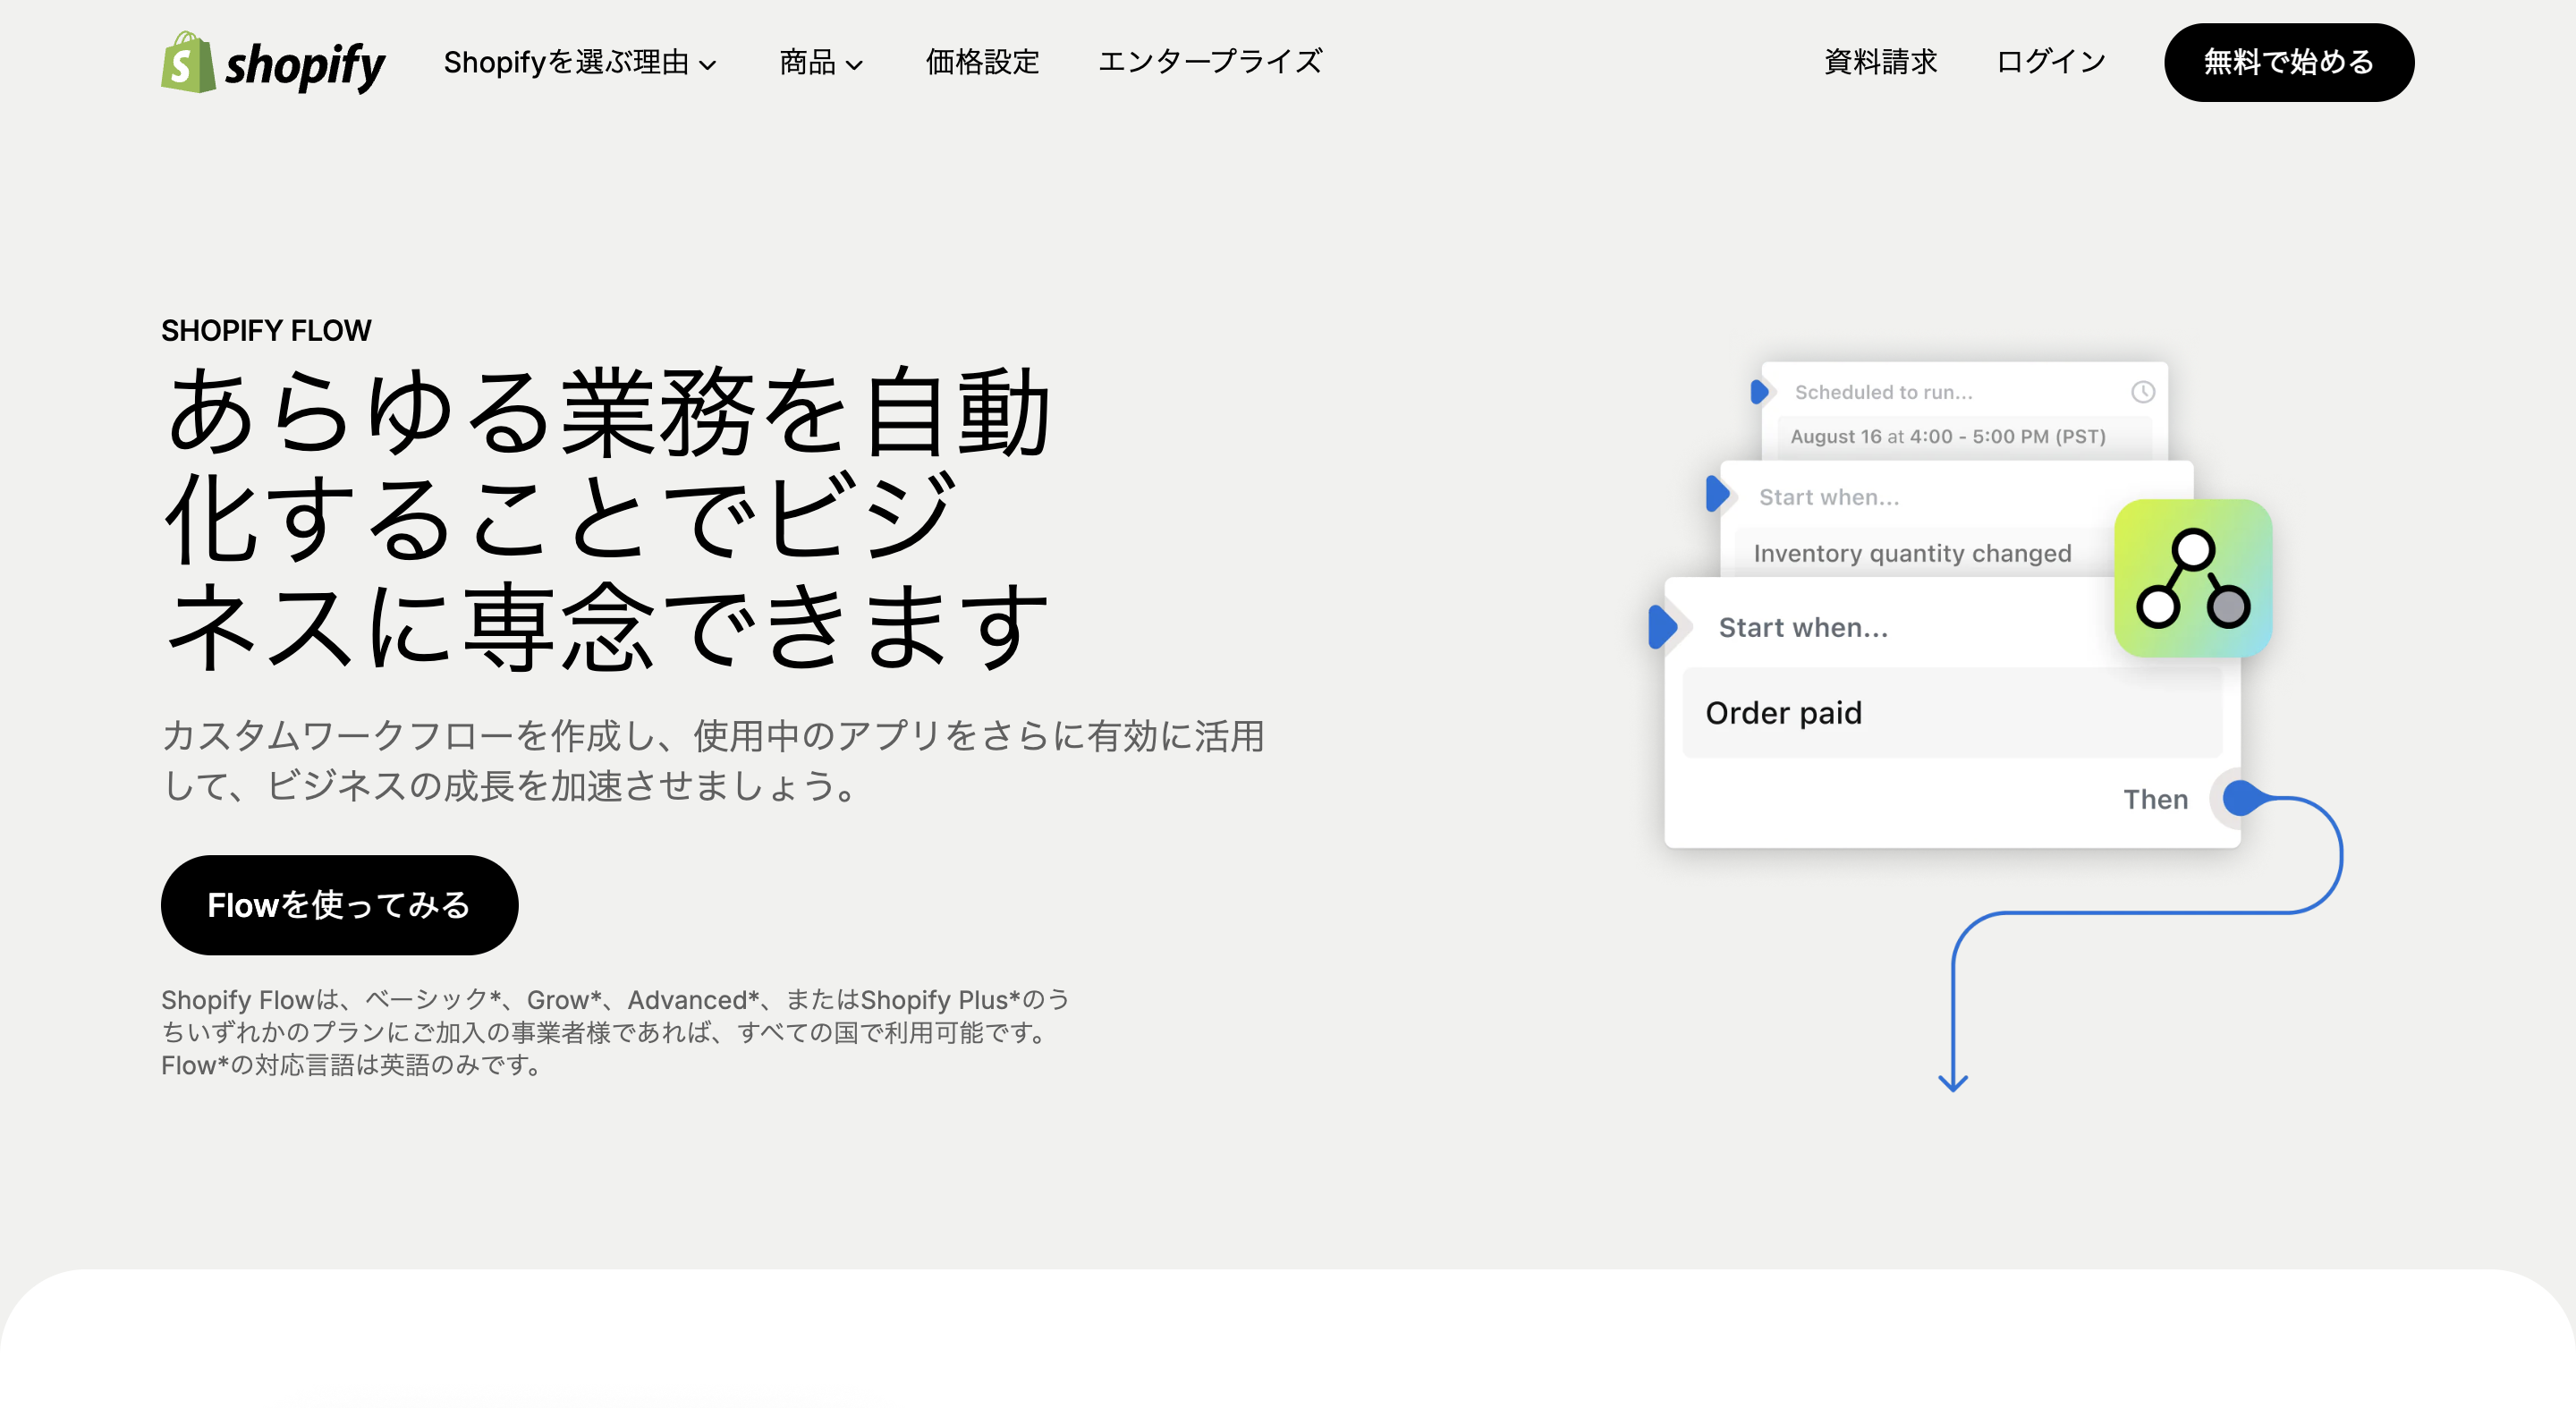Click the Shopify shopping bag logo

(x=188, y=63)
